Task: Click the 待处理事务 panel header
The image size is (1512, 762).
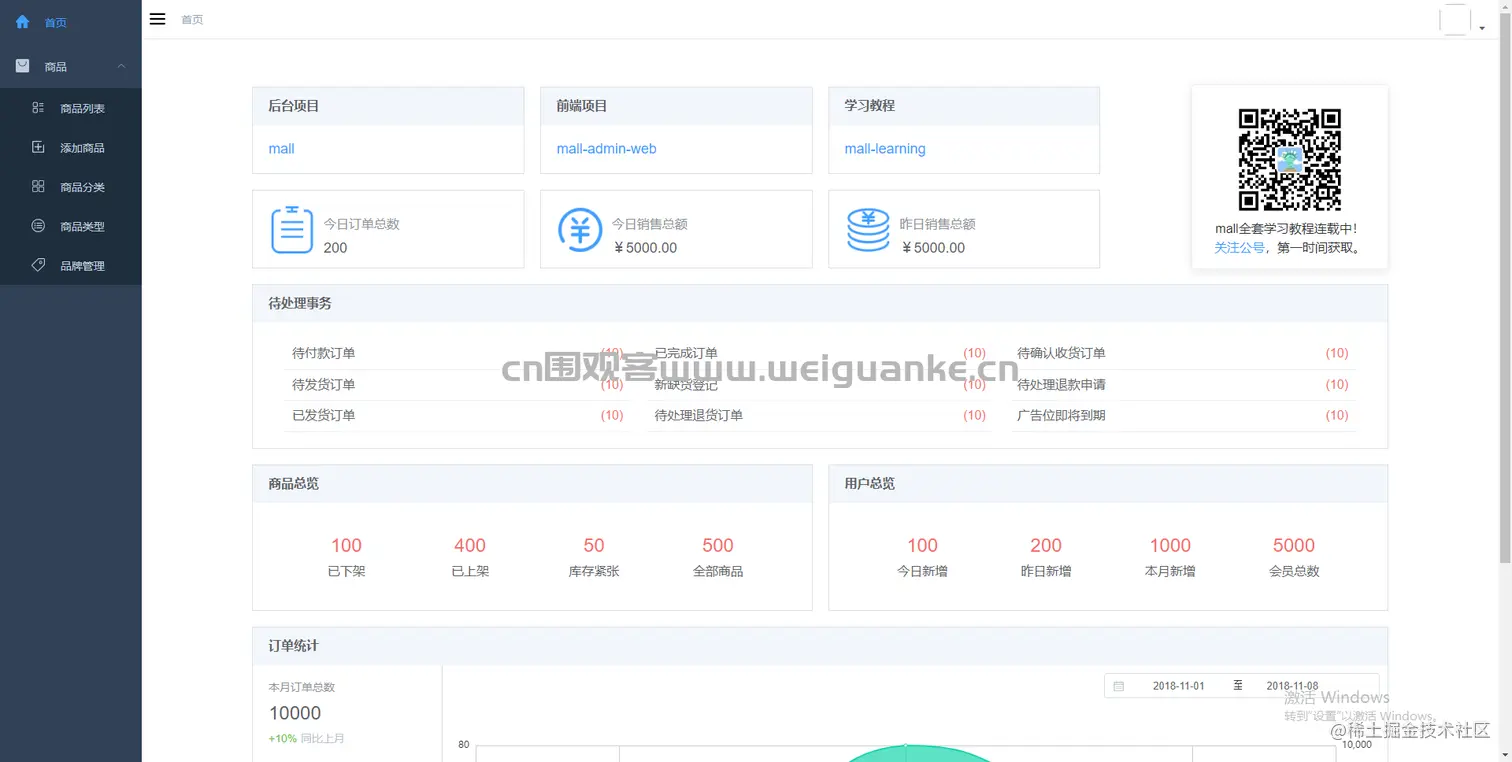Action: click(820, 303)
